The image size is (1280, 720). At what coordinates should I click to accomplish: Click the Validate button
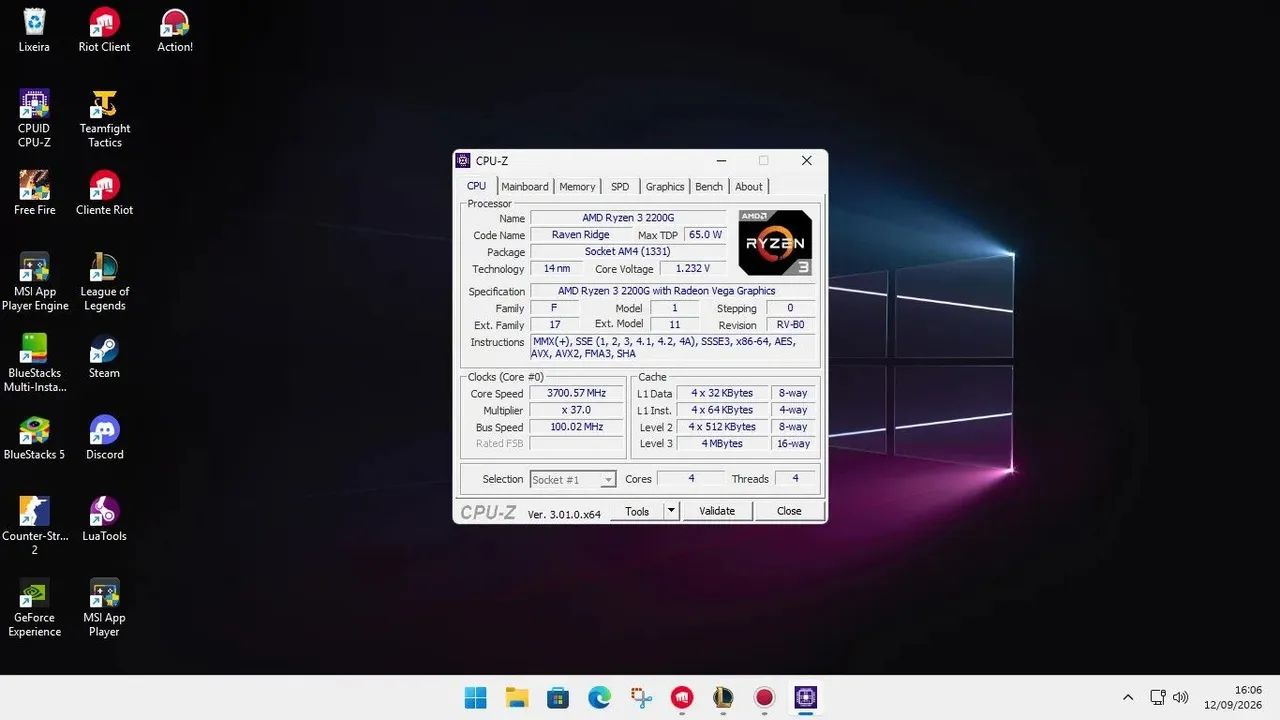[x=717, y=511]
